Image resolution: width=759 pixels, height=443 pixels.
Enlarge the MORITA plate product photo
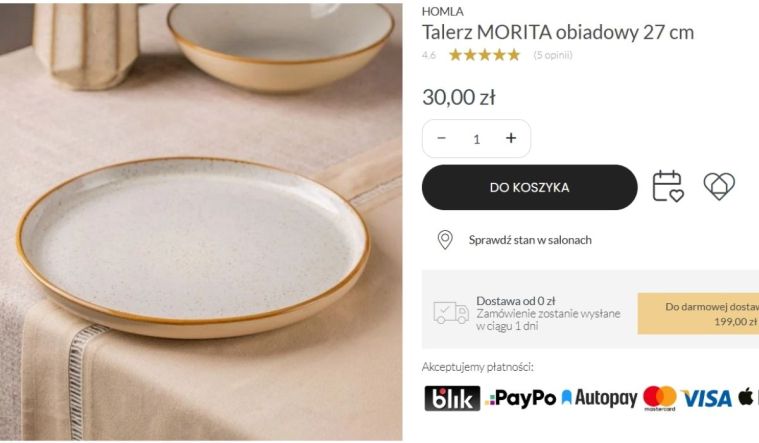point(201,222)
